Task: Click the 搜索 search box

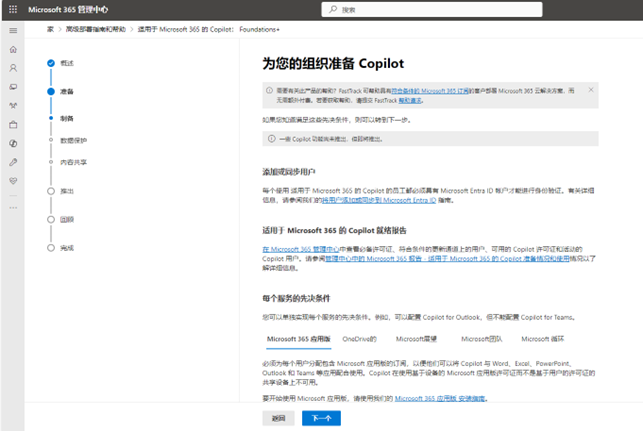Action: point(432,9)
